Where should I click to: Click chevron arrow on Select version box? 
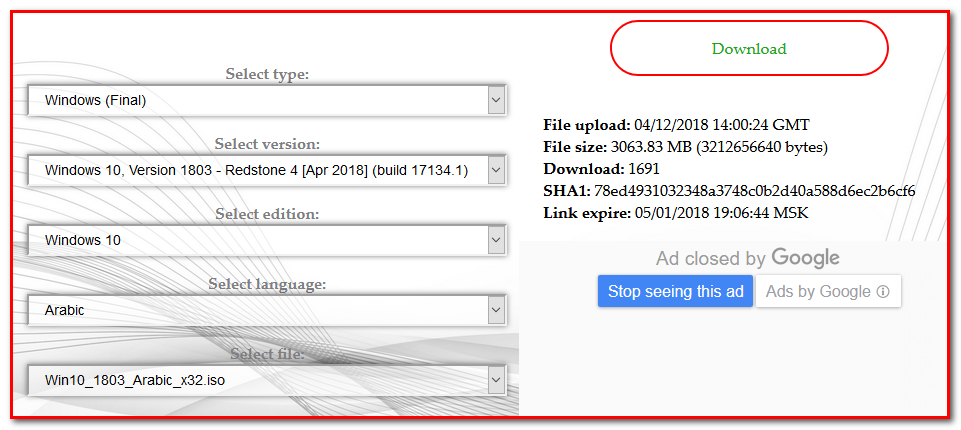(x=496, y=171)
